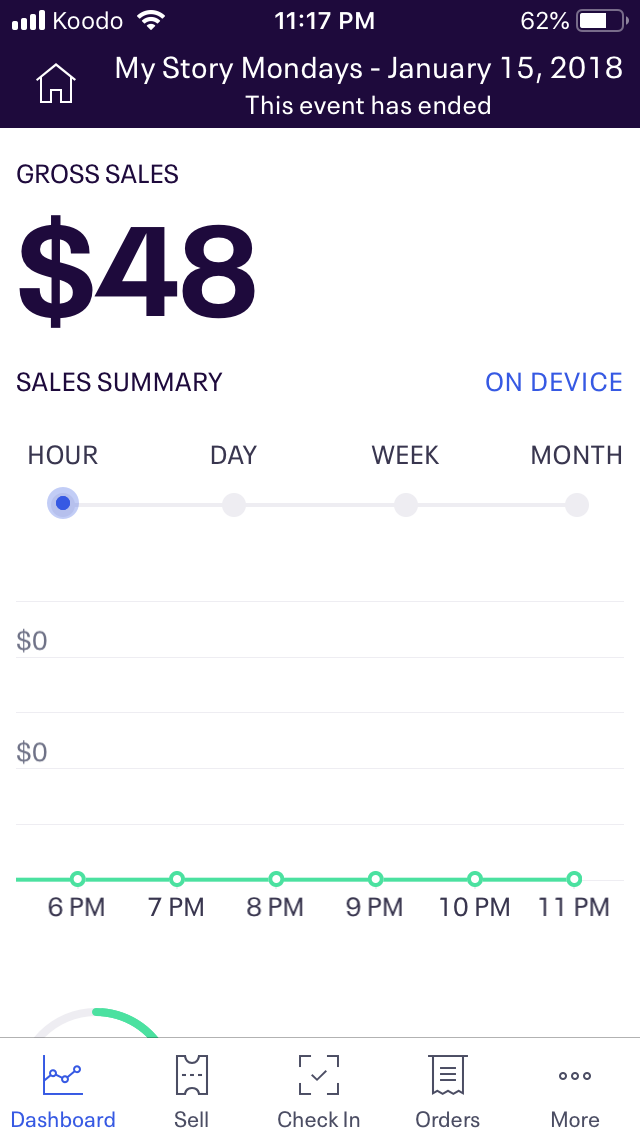Open the More three-dots icon
Image resolution: width=640 pixels, height=1136 pixels.
(575, 1076)
